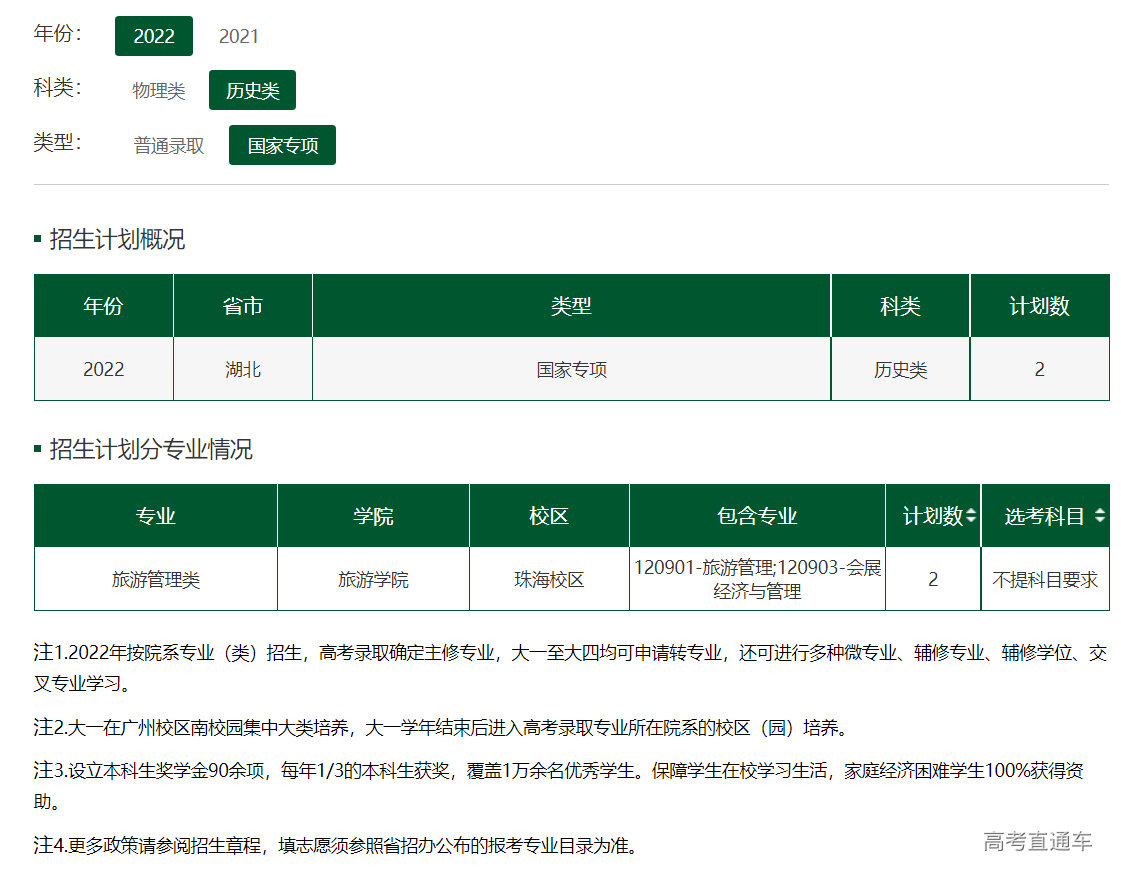Screen dimensions: 1121x881
Task: Select 国家专项 admission type
Action: click(282, 145)
